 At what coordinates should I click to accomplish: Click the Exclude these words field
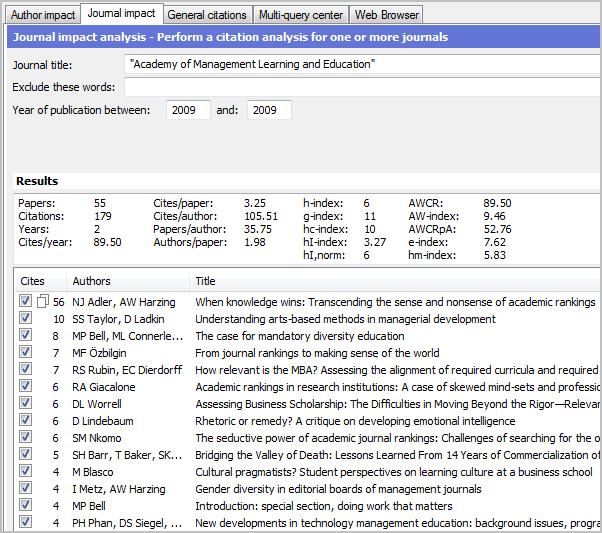(x=362, y=87)
